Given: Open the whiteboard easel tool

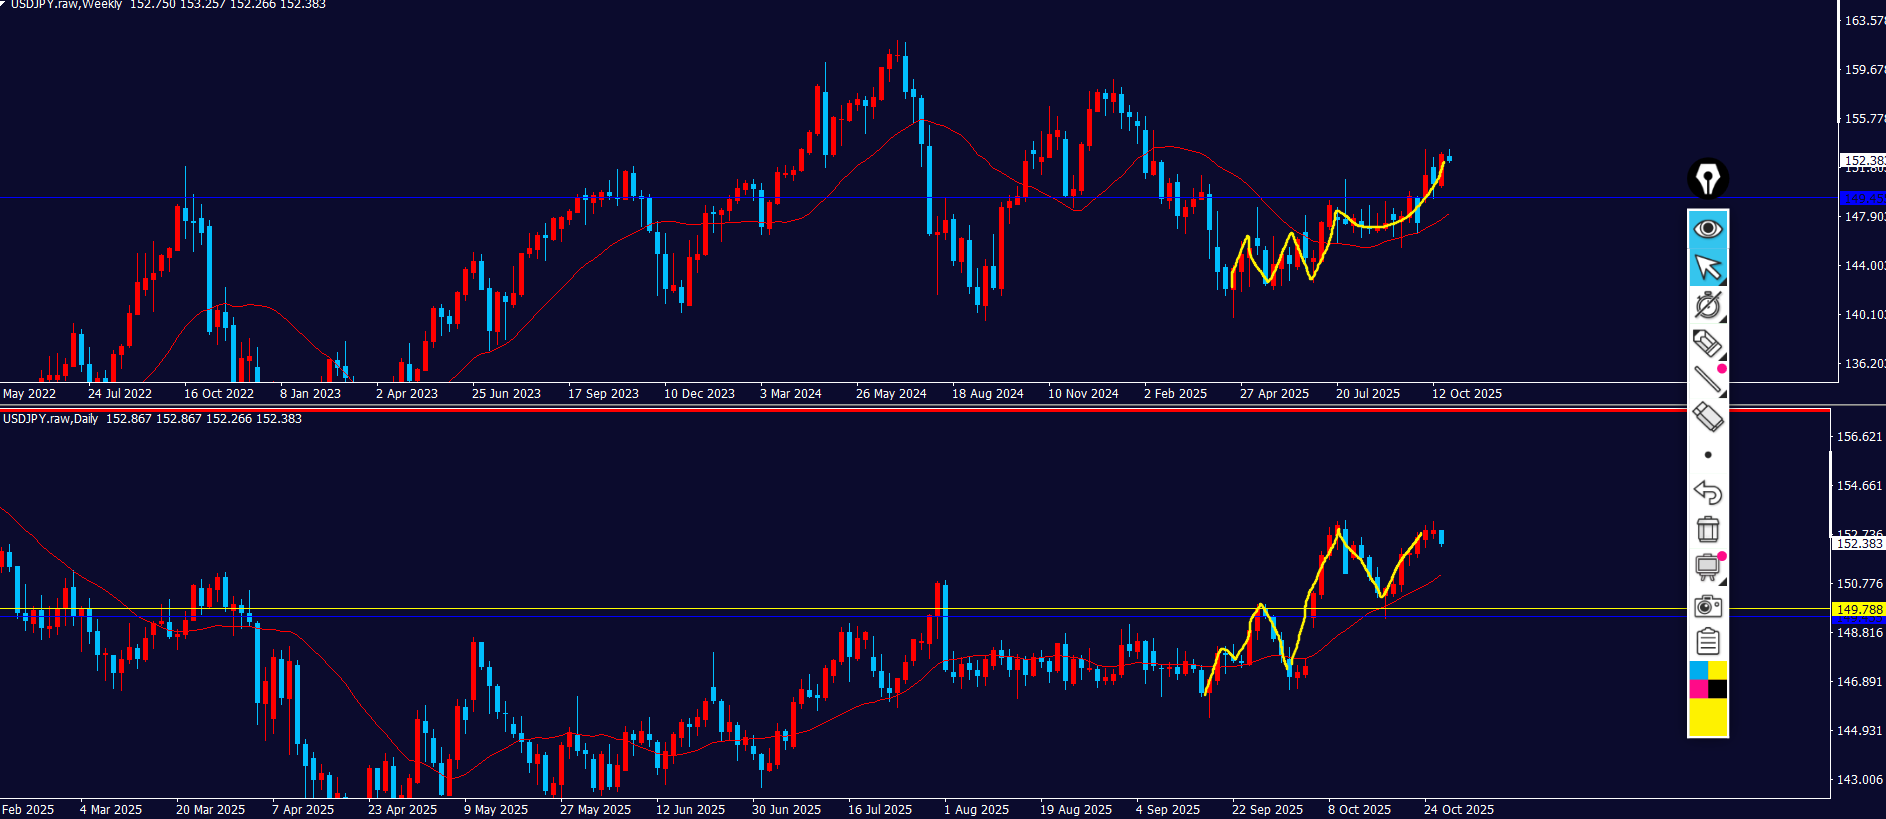Looking at the screenshot, I should [x=1708, y=567].
